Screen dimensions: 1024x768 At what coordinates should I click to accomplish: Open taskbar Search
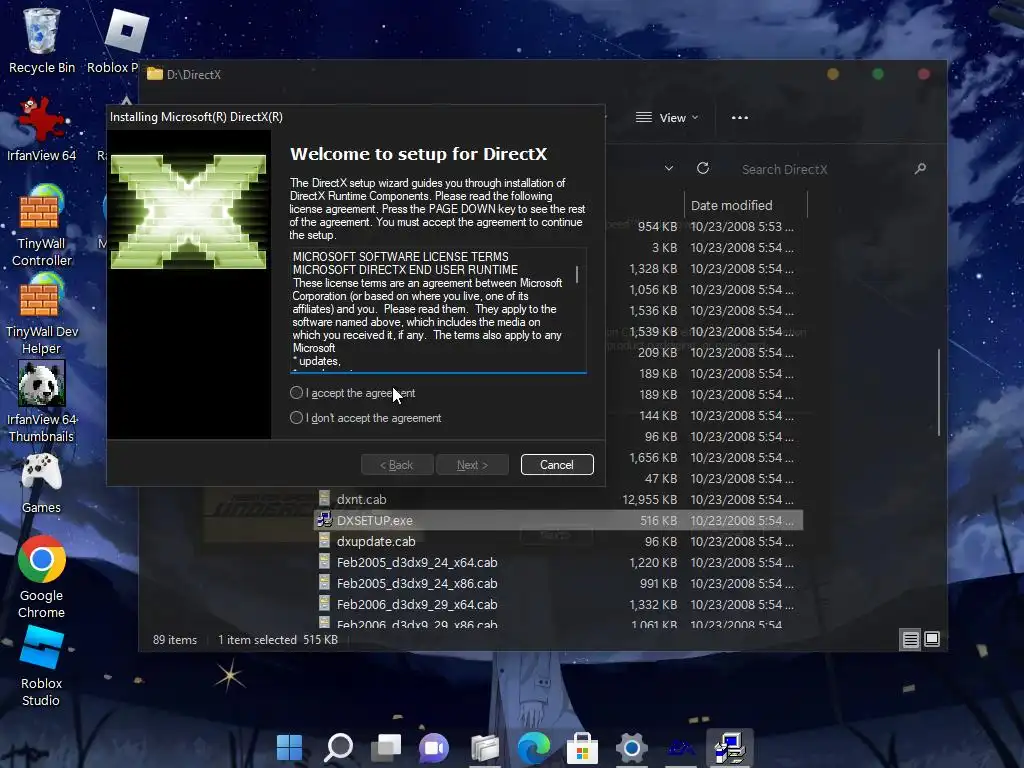click(338, 747)
